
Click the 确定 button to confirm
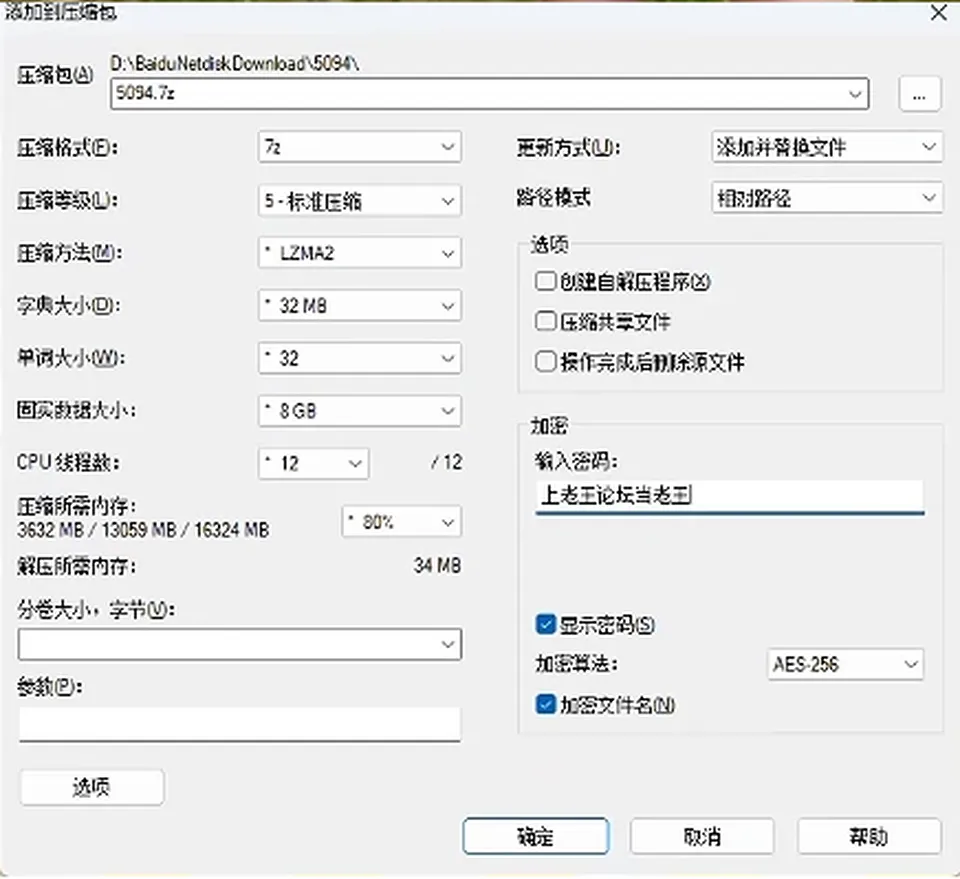[x=536, y=836]
